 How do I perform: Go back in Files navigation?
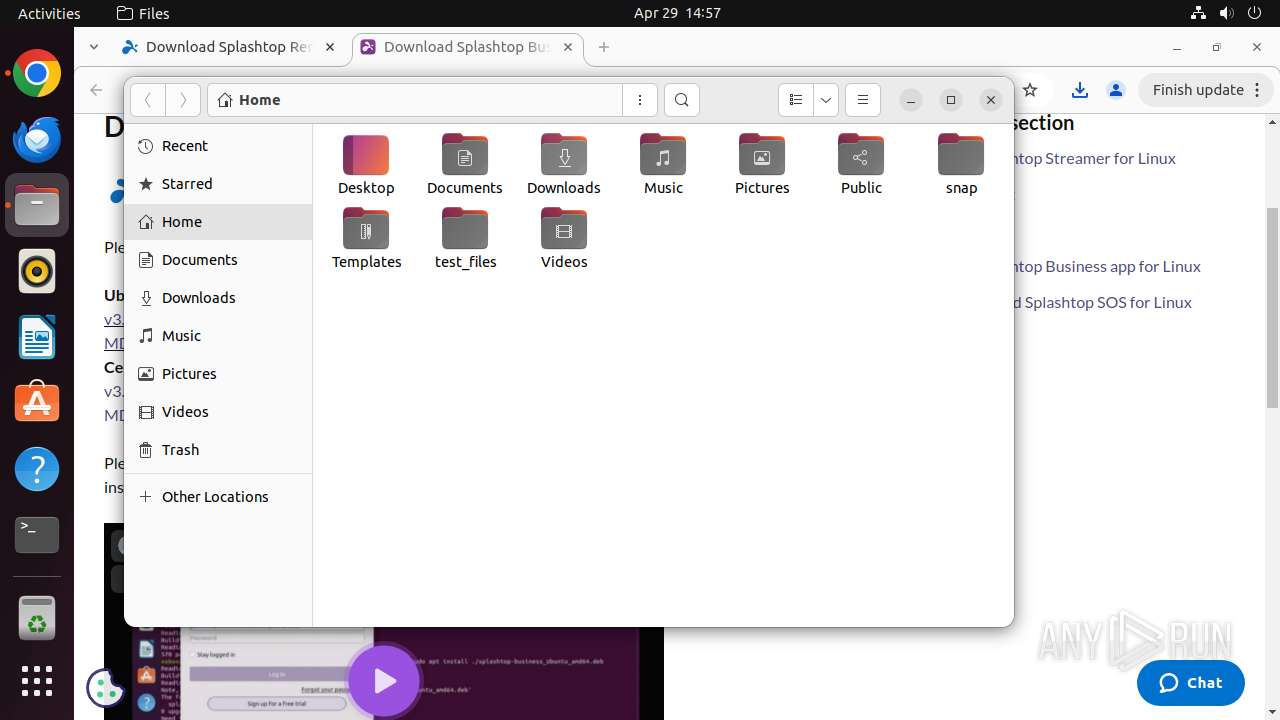click(148, 100)
